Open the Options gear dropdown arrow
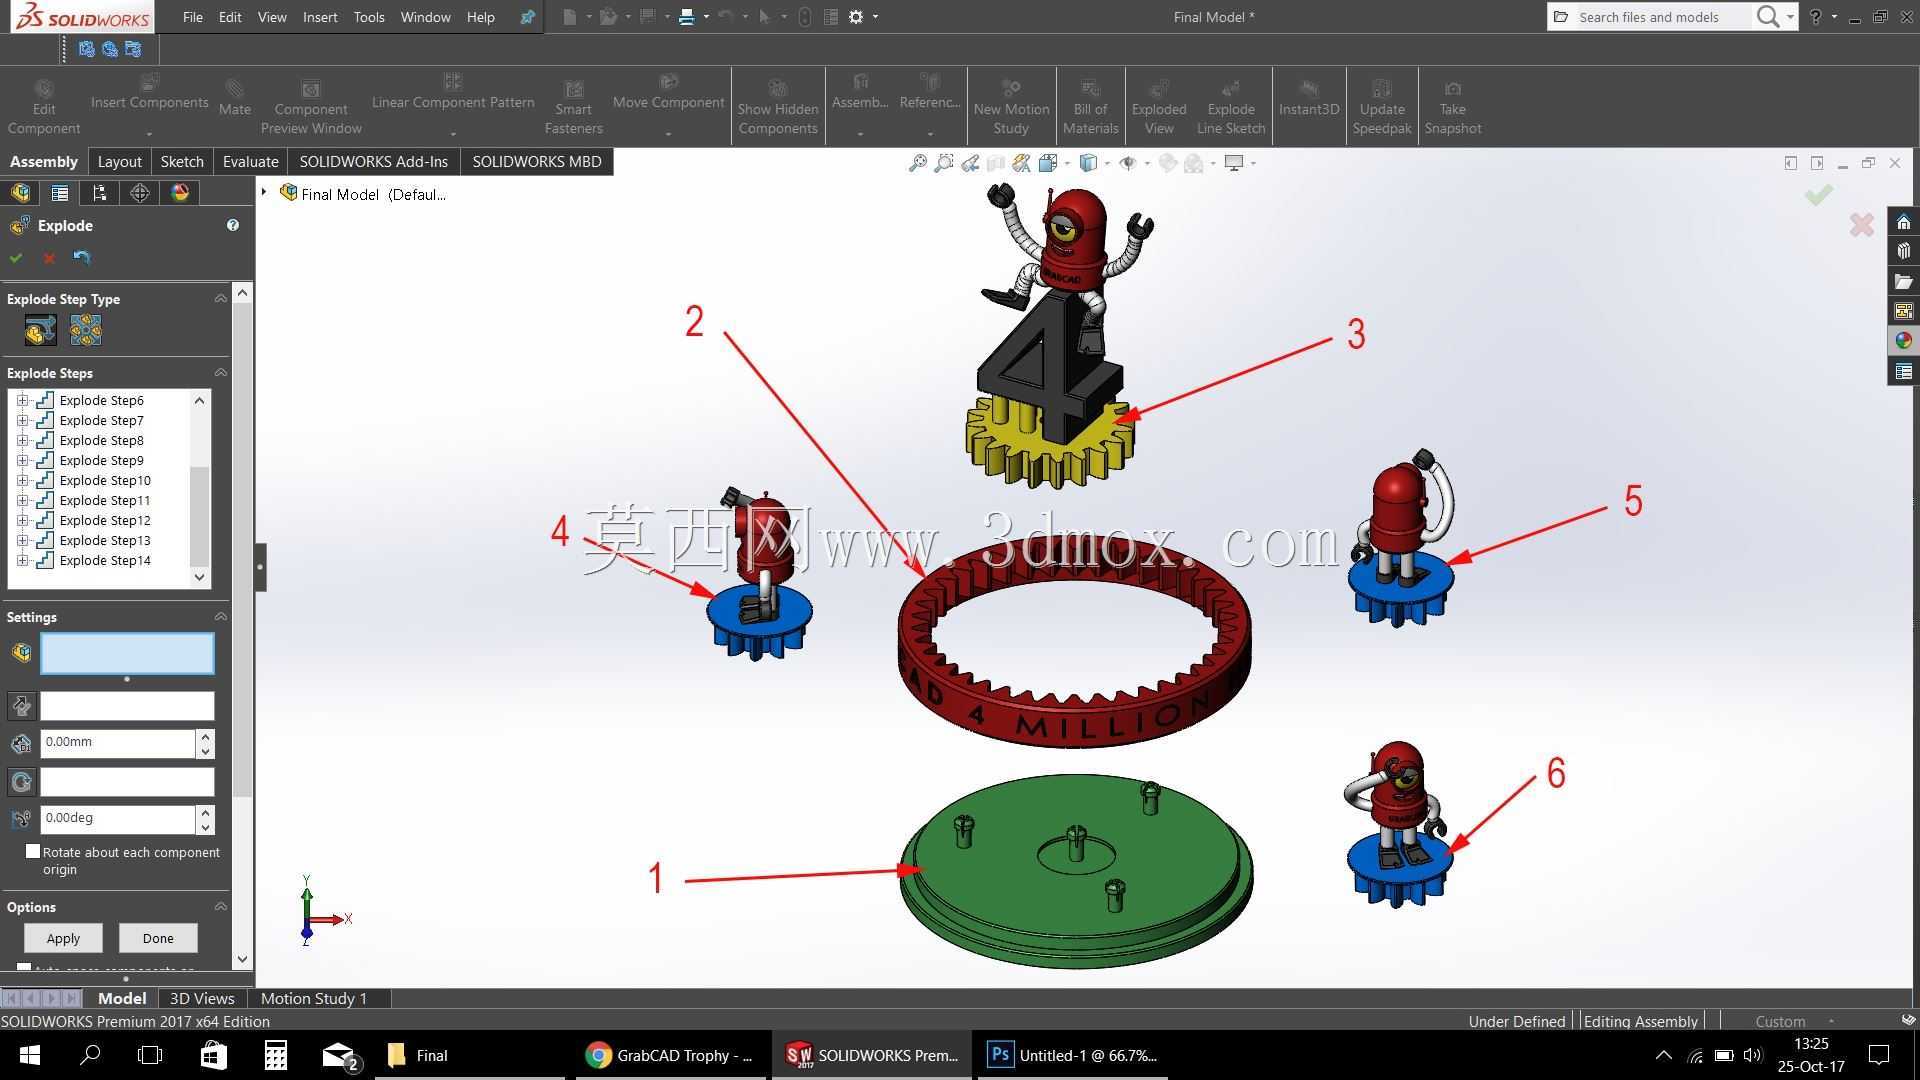 (x=875, y=17)
